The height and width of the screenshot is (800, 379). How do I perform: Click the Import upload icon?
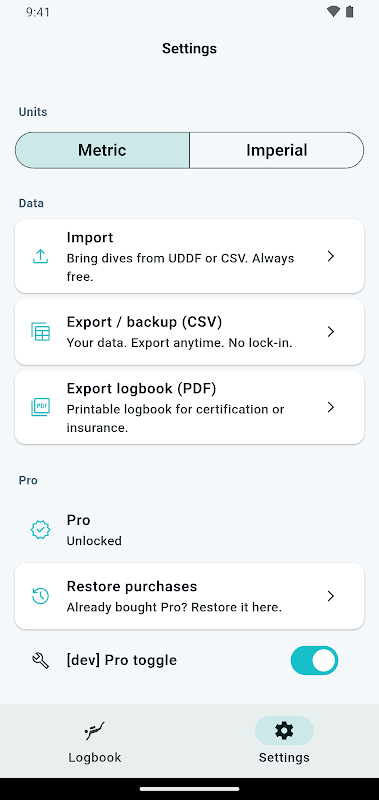tap(40, 256)
